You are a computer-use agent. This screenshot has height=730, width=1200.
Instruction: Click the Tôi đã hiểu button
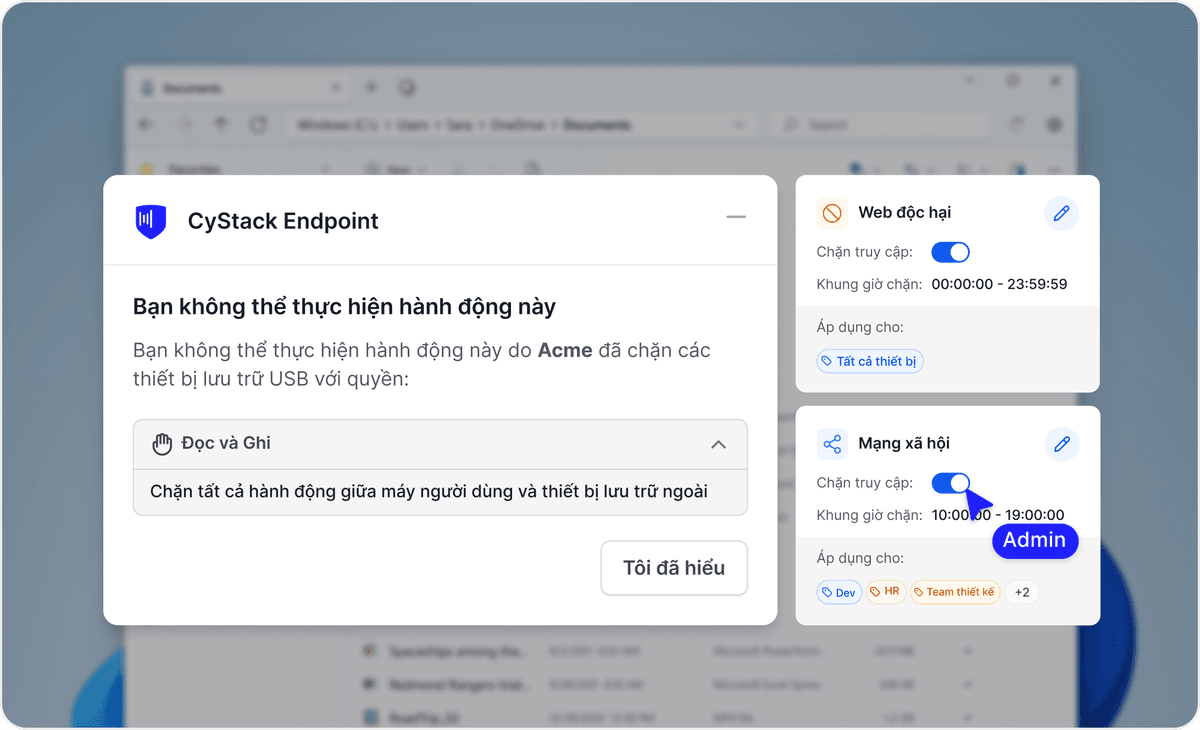coord(674,568)
